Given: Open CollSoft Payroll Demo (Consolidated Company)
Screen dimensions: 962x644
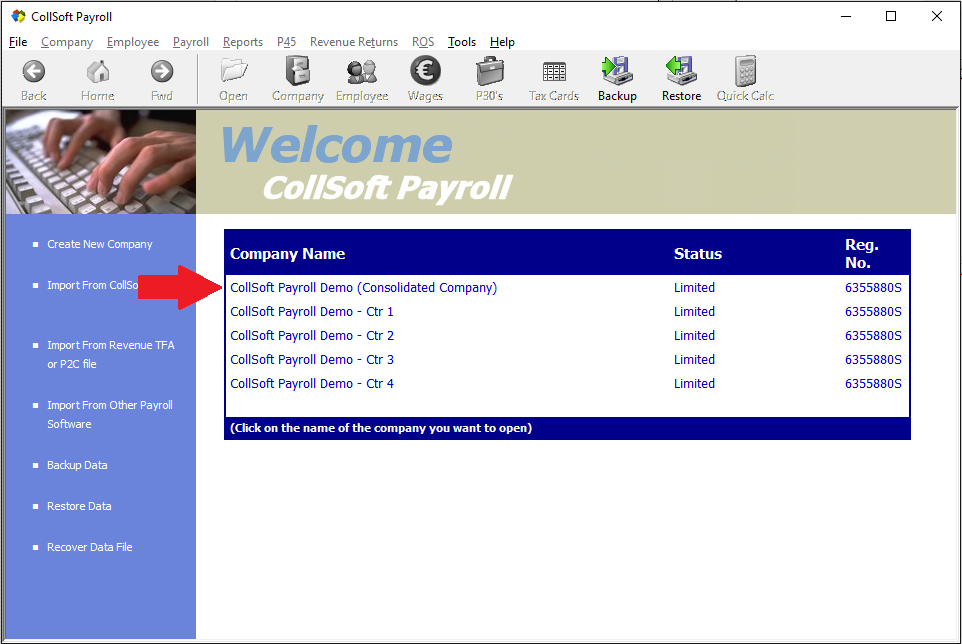Looking at the screenshot, I should (x=363, y=288).
